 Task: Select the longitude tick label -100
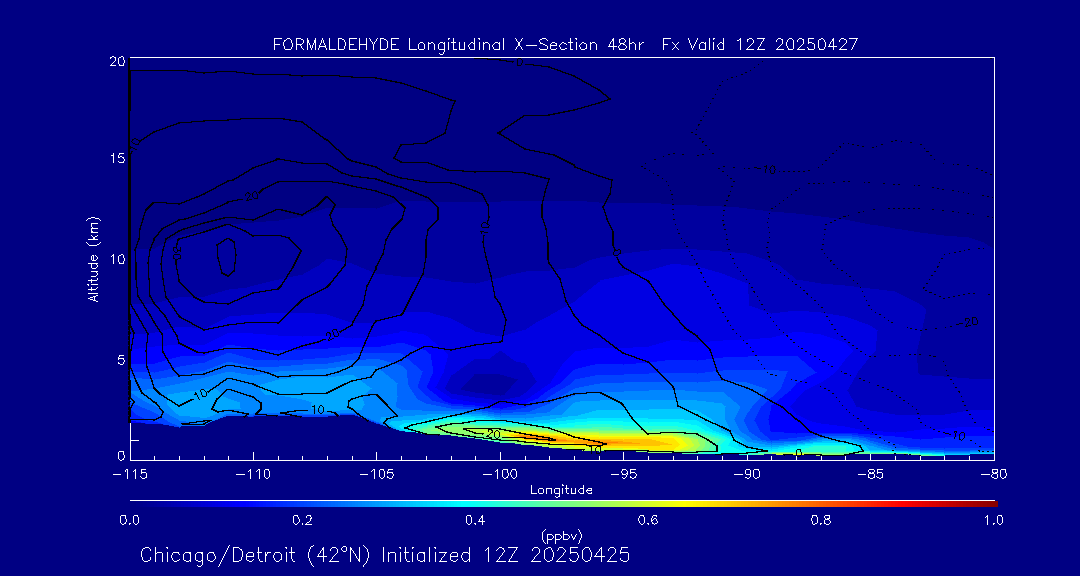tap(499, 475)
